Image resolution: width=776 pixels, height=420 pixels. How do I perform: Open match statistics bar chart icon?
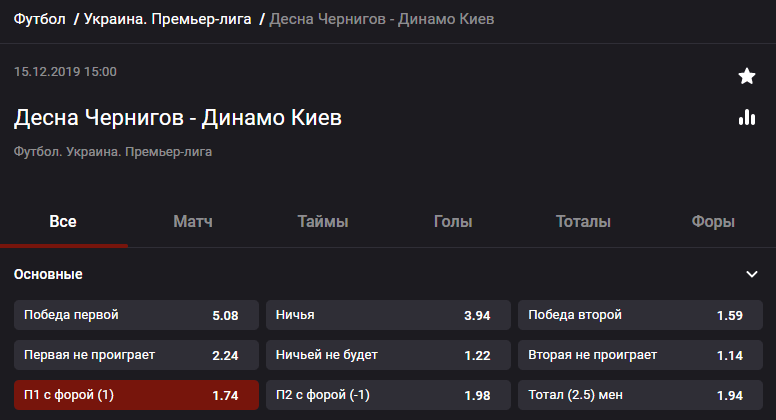tap(747, 117)
